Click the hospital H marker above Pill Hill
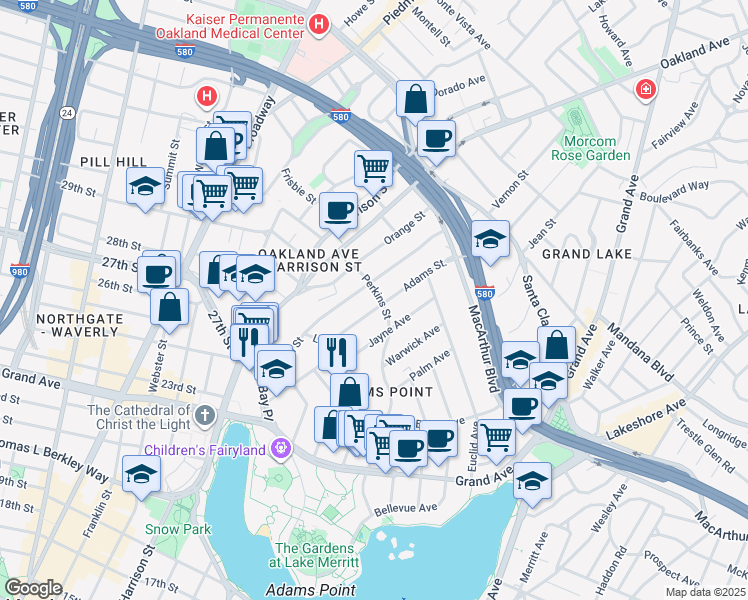Image resolution: width=748 pixels, height=600 pixels. click(x=207, y=97)
